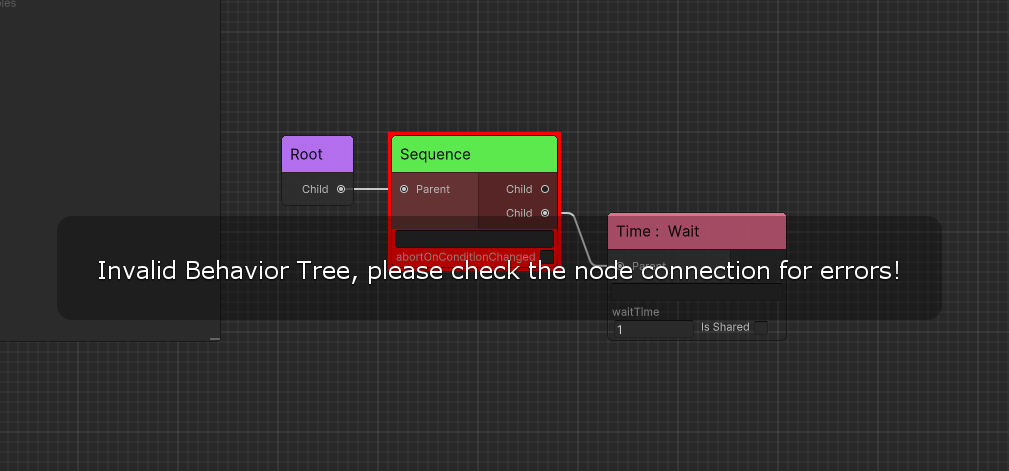Click the Sequence node's first Child port
Image resolution: width=1009 pixels, height=471 pixels.
point(545,189)
